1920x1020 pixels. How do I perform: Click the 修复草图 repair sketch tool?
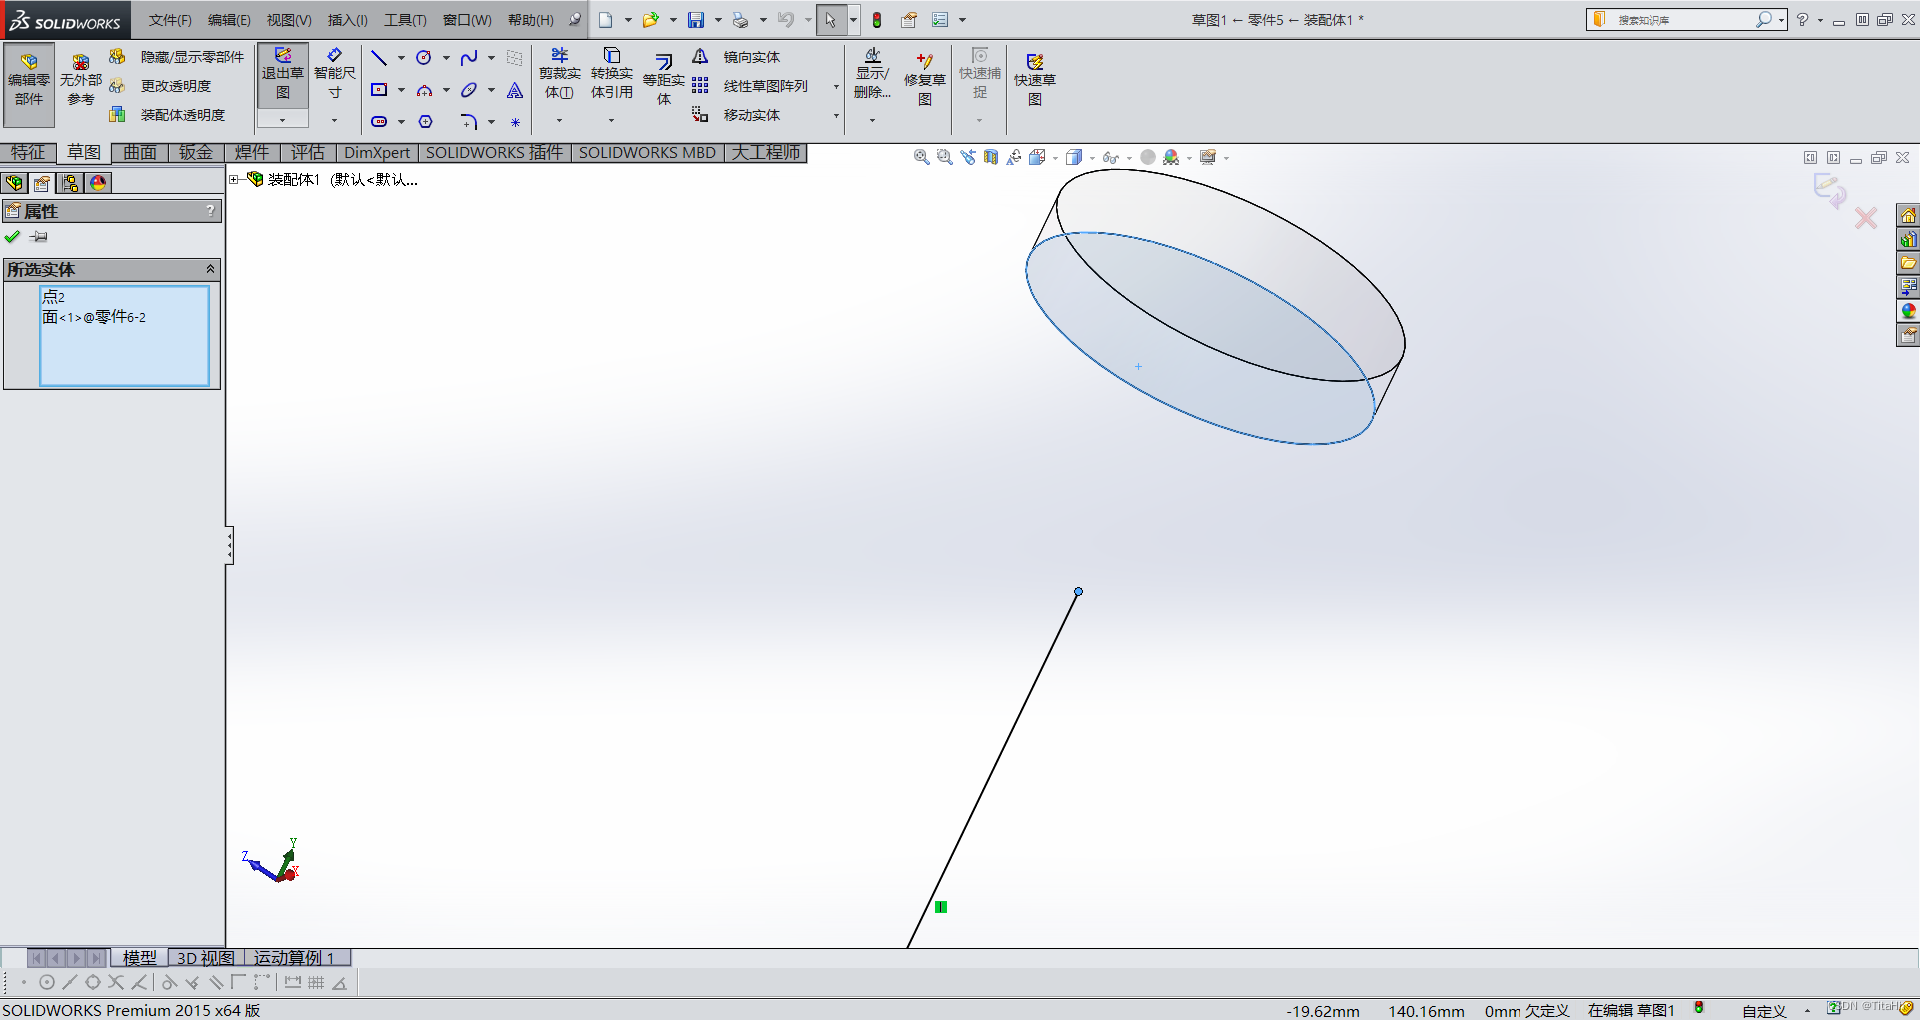(925, 80)
